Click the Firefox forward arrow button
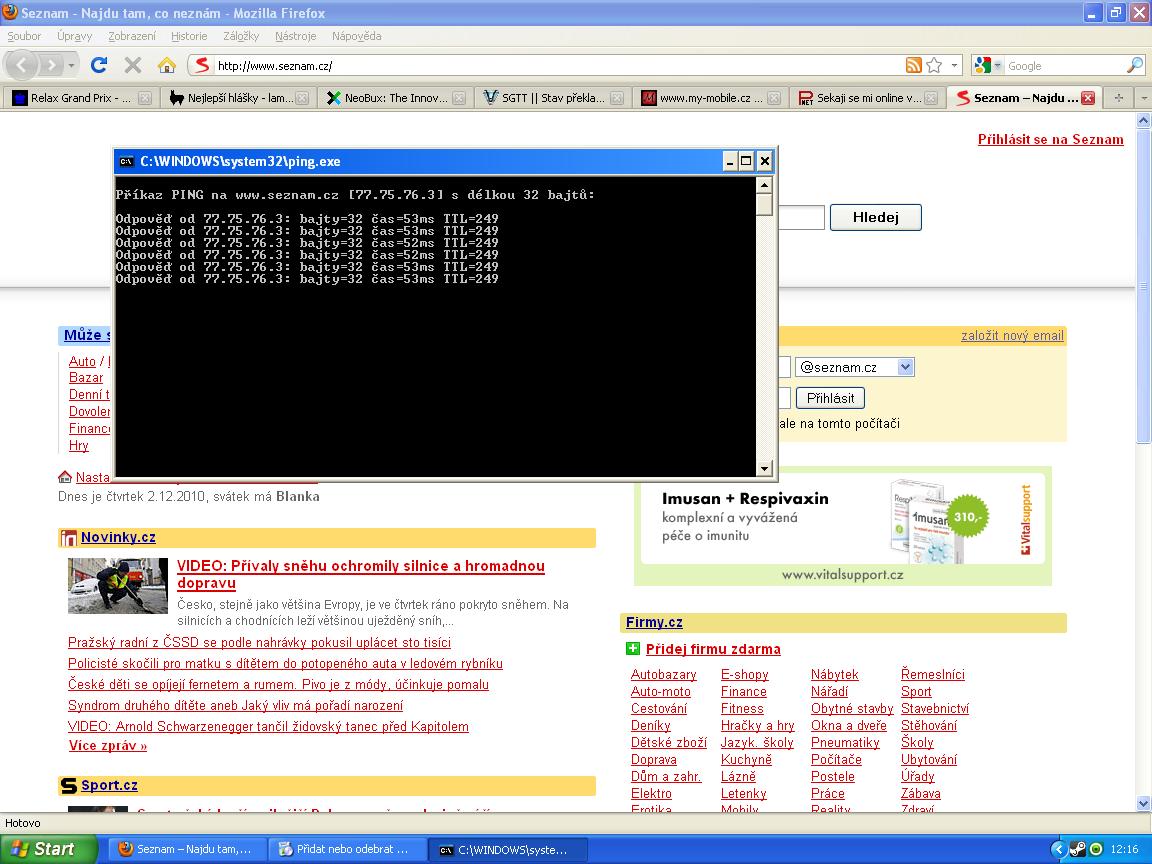 51,65
